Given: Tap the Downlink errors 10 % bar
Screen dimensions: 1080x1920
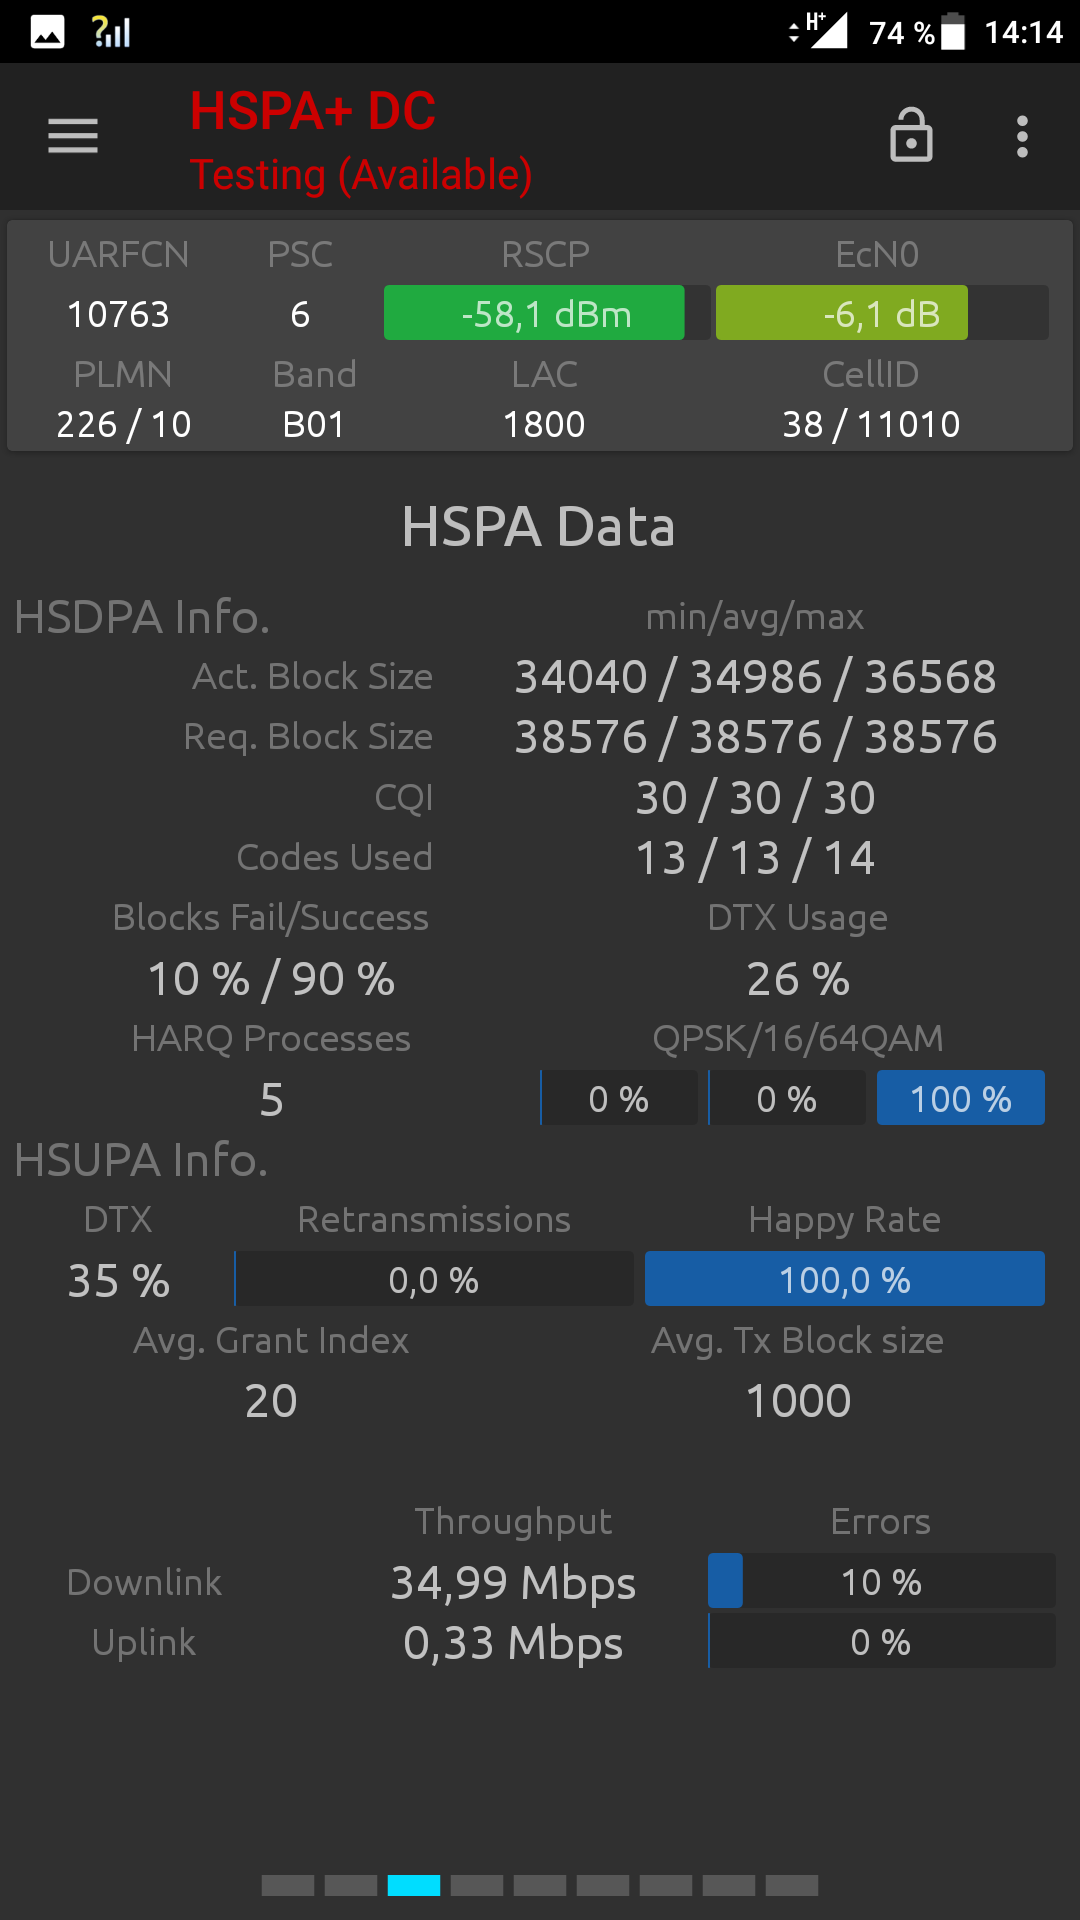Looking at the screenshot, I should pyautogui.click(x=881, y=1581).
